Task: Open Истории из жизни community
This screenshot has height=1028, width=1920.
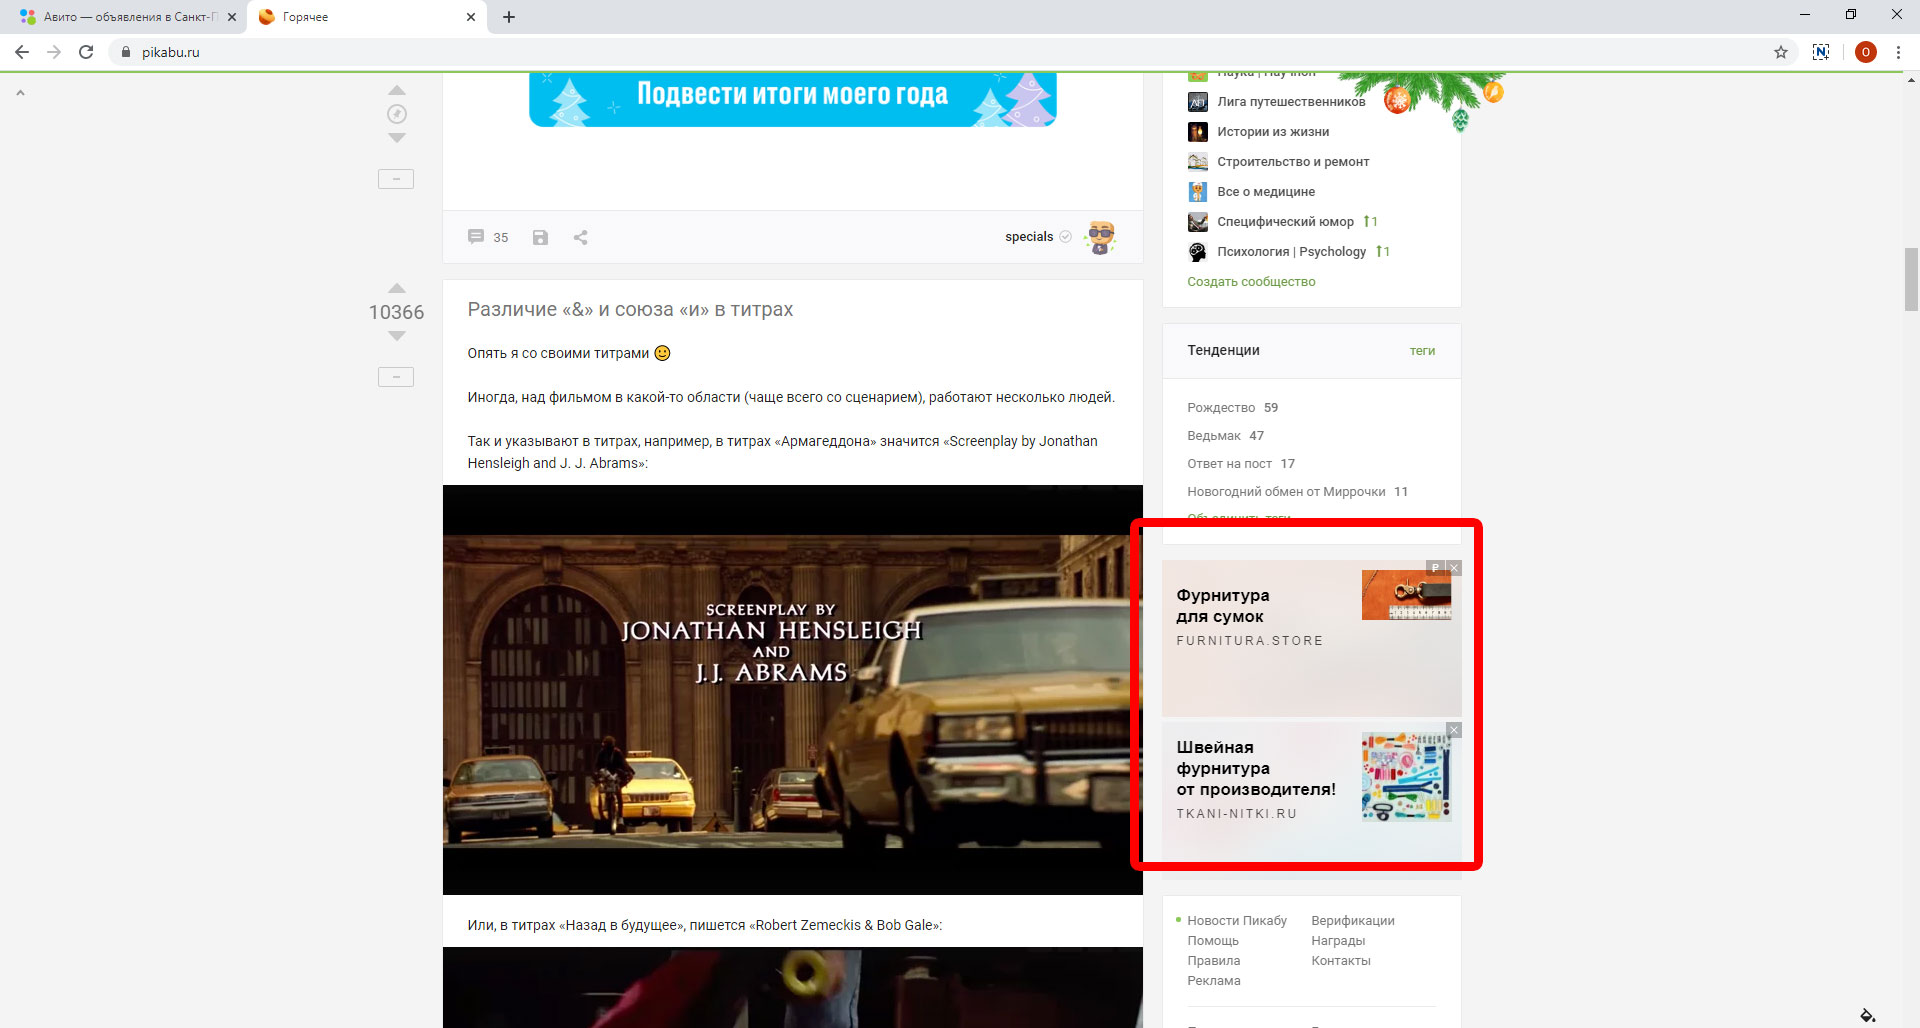Action: (x=1273, y=132)
